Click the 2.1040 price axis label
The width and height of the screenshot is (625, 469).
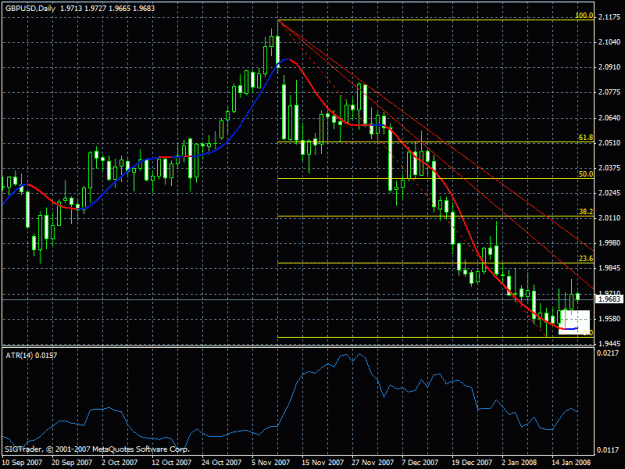(609, 42)
